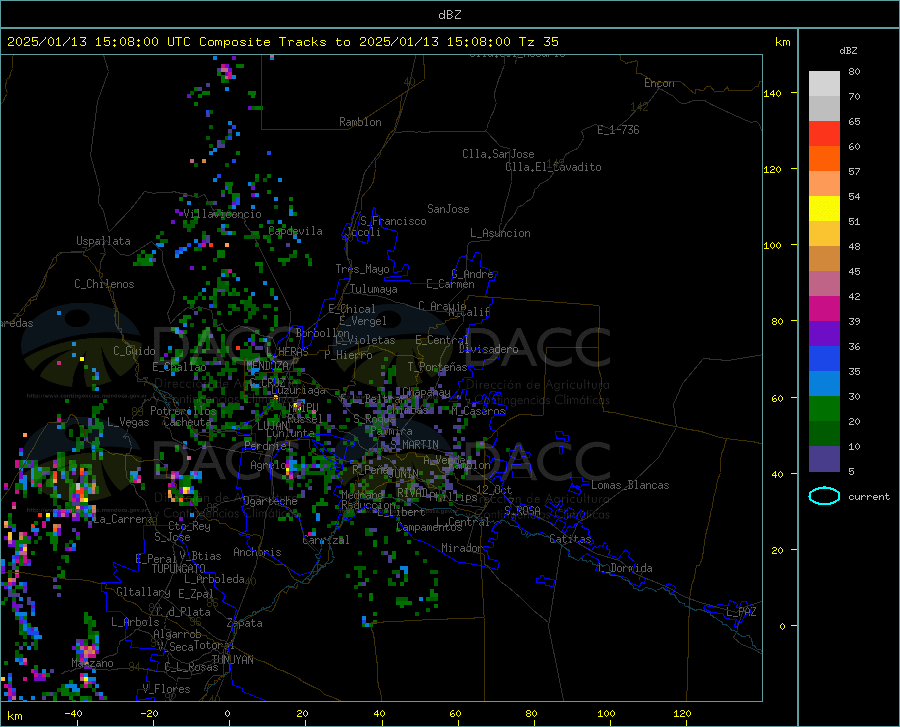Click the 'TUNUYAN' map label
Image resolution: width=900 pixels, height=727 pixels.
(232, 660)
